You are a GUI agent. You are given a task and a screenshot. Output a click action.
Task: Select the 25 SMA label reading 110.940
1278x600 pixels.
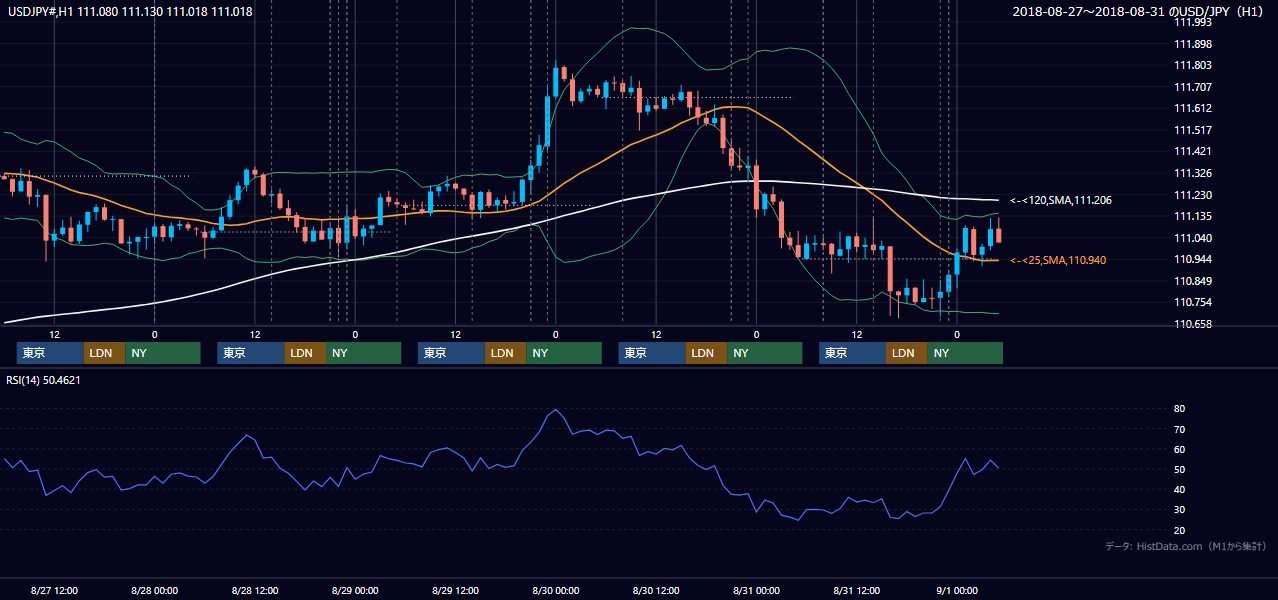click(1060, 260)
